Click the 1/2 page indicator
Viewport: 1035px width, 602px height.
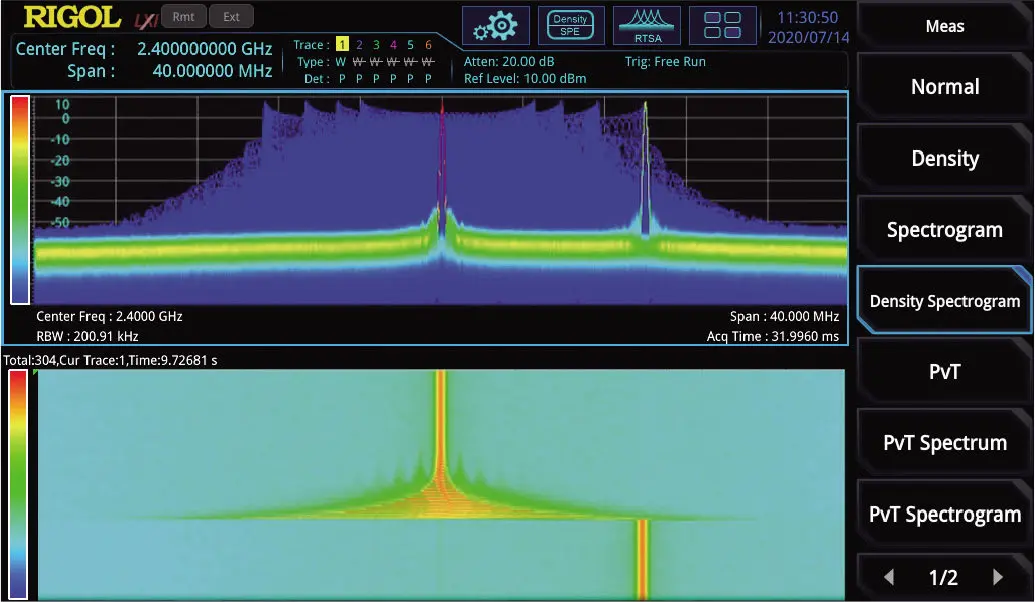943,578
